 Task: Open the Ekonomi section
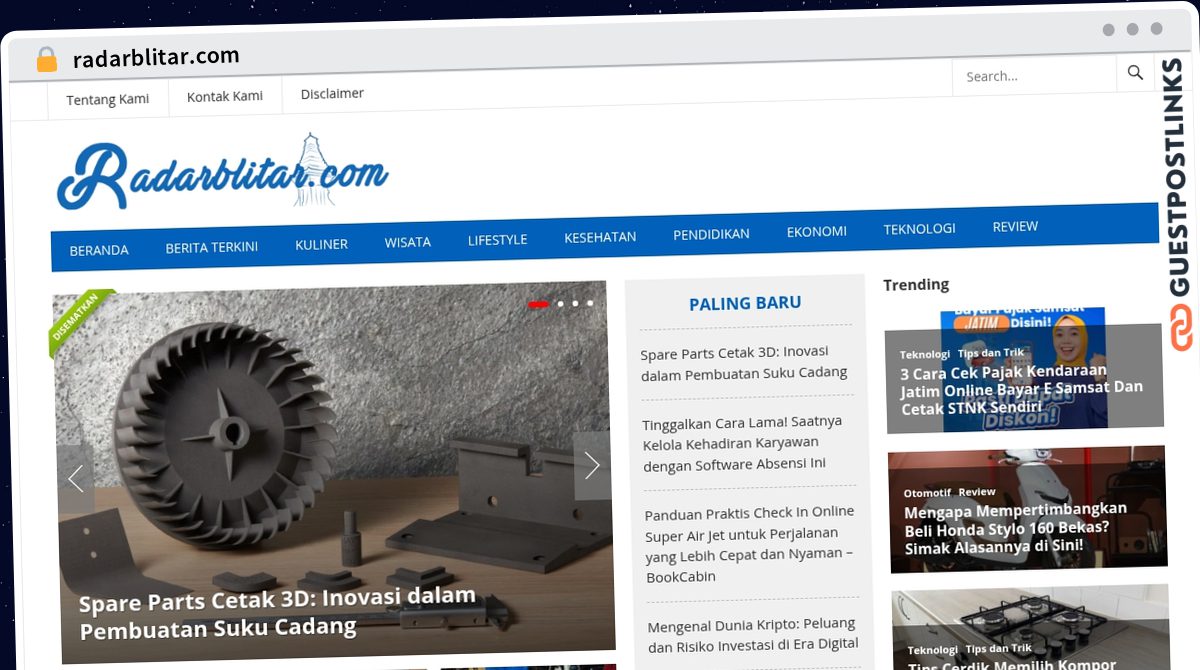(816, 231)
